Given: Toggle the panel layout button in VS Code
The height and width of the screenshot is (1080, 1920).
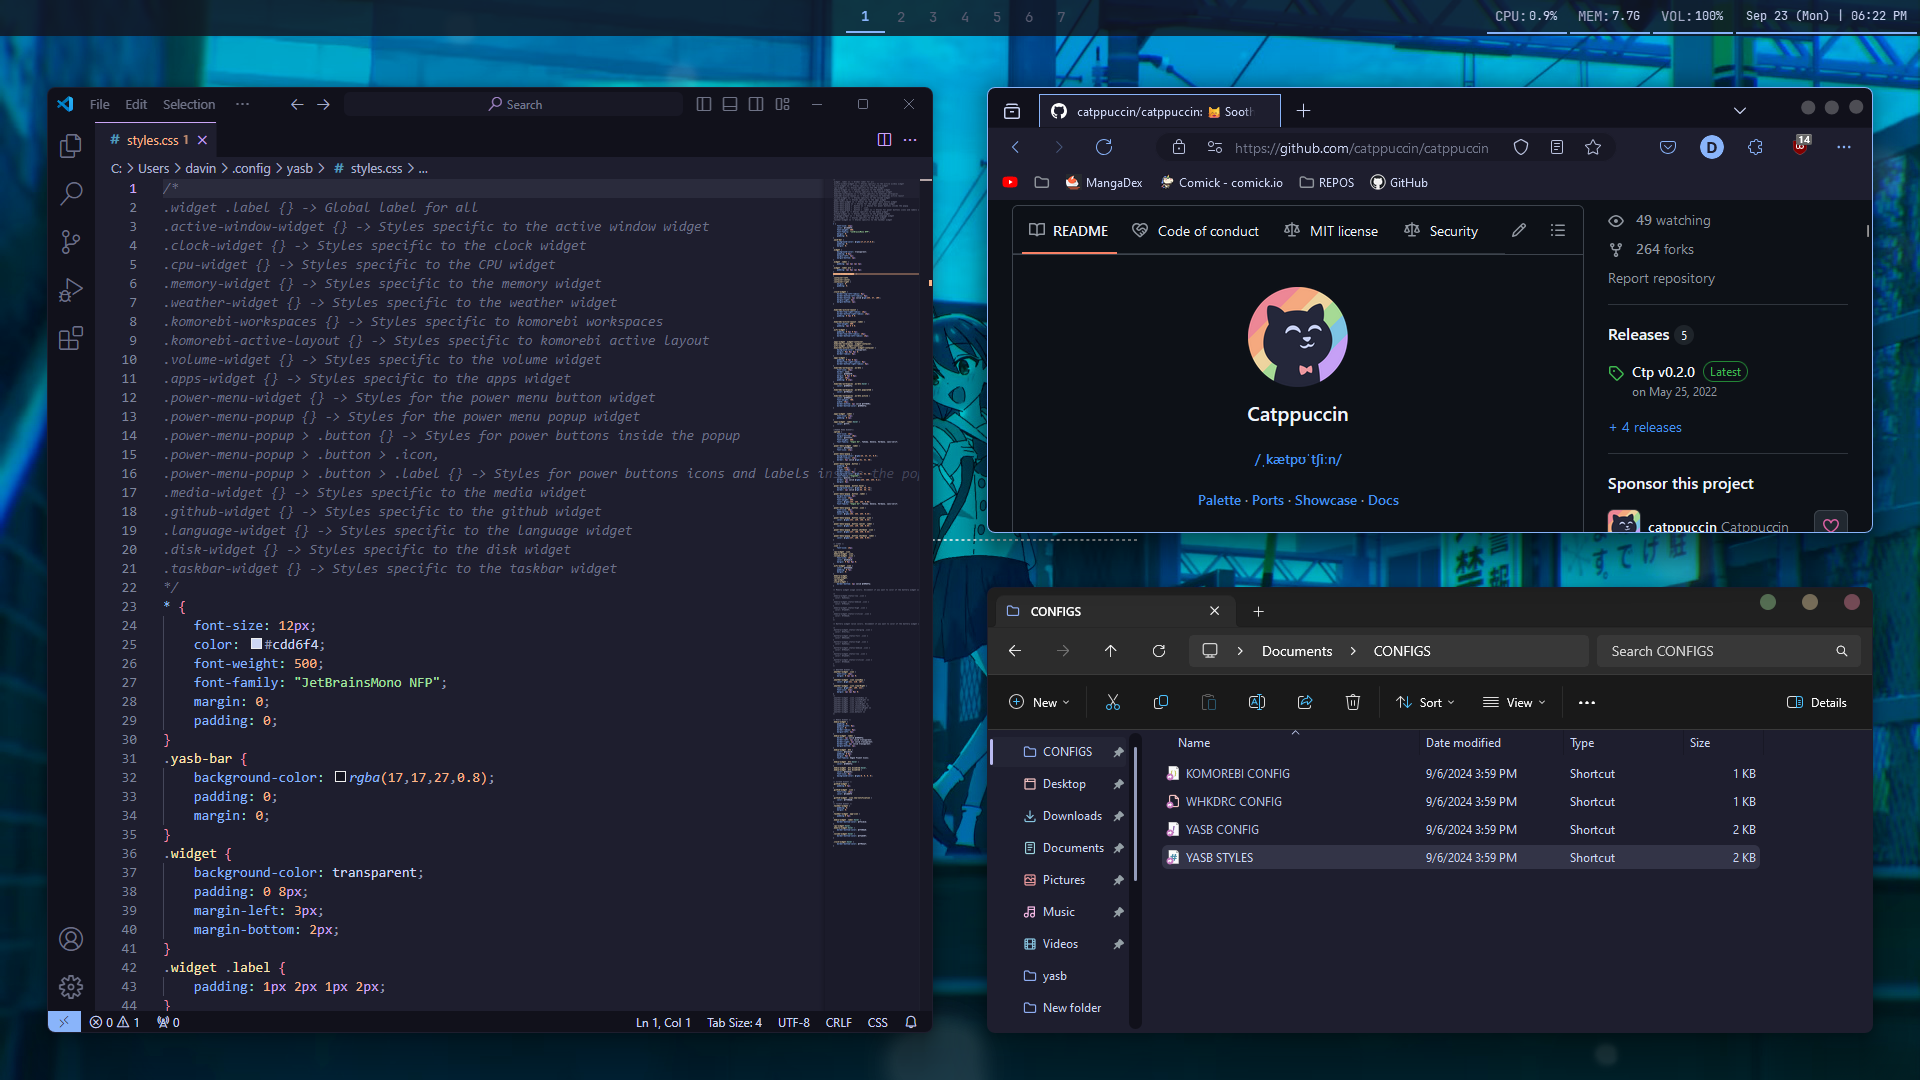Looking at the screenshot, I should pos(730,104).
